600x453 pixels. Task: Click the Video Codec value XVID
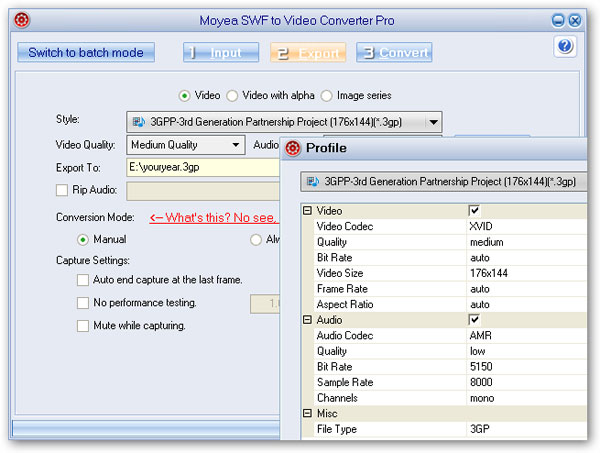(x=481, y=226)
